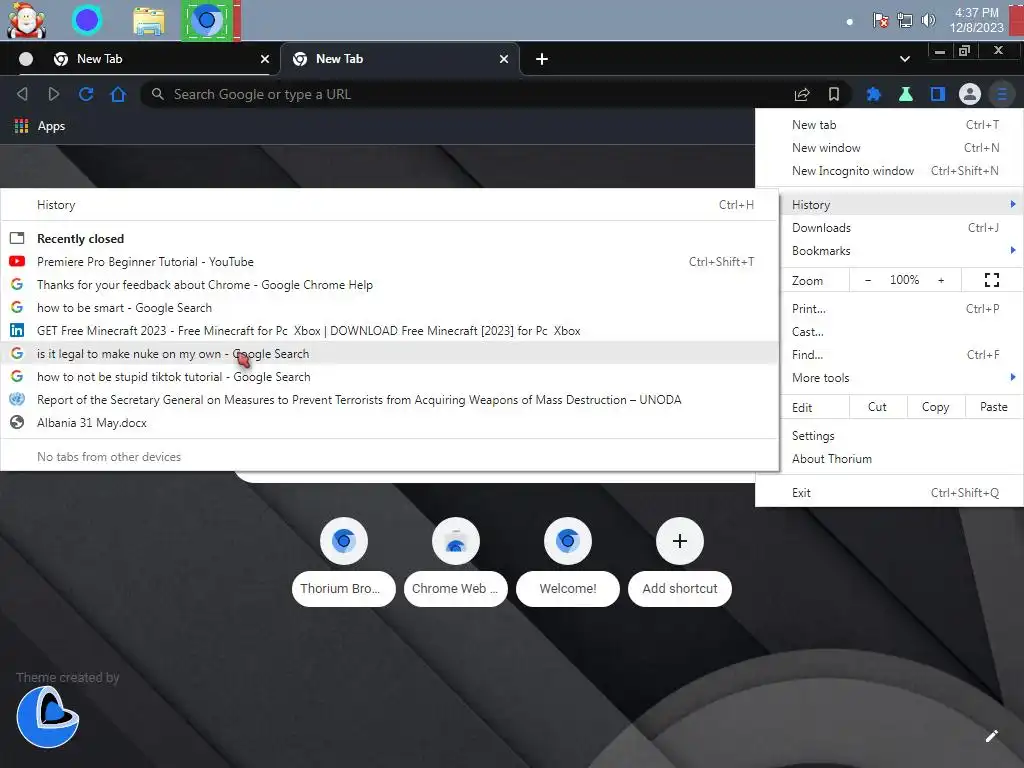Click the browser back arrow

[x=22, y=94]
